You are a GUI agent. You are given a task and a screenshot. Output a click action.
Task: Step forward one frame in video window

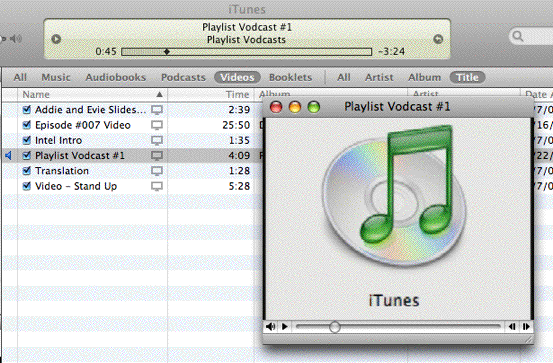(x=526, y=327)
